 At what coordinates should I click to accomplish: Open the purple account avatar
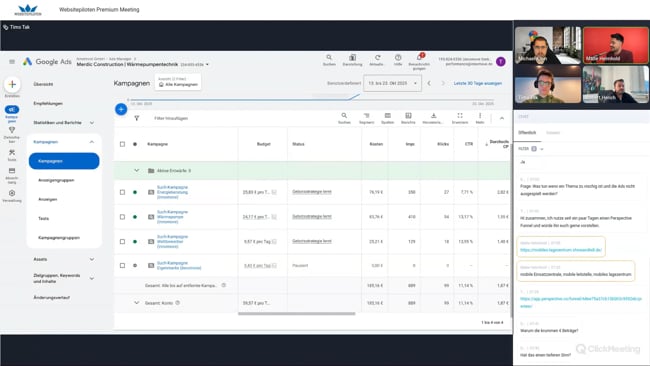(x=501, y=62)
